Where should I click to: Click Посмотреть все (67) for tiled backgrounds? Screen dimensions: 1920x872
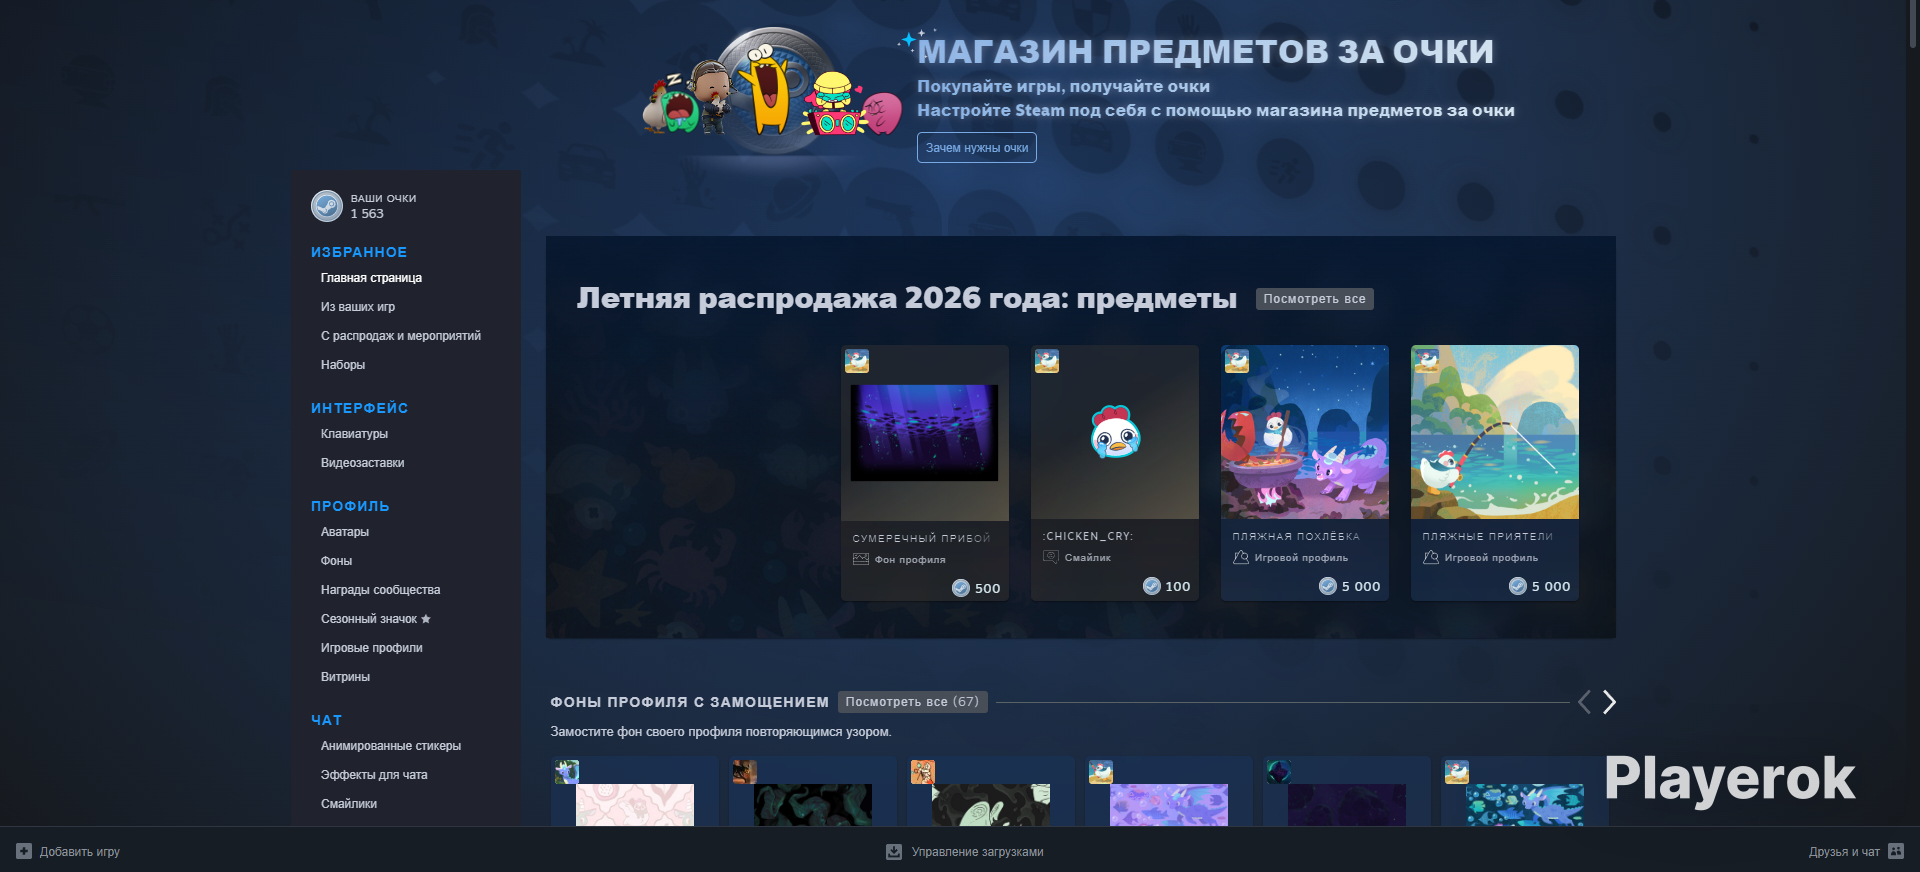tap(912, 702)
